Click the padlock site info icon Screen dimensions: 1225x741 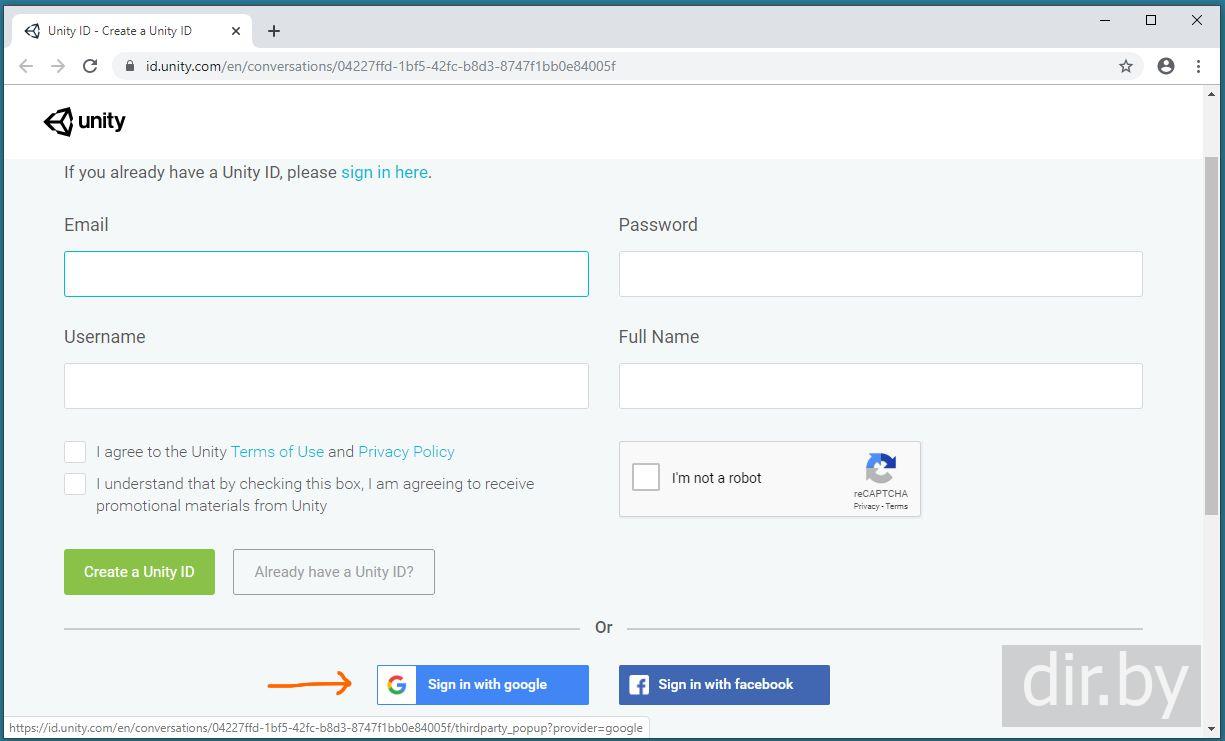(129, 66)
